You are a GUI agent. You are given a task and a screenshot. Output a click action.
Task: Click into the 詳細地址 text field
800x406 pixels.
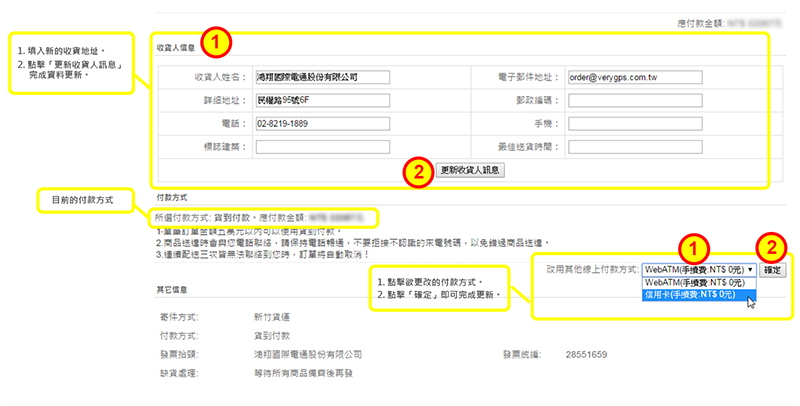point(321,100)
